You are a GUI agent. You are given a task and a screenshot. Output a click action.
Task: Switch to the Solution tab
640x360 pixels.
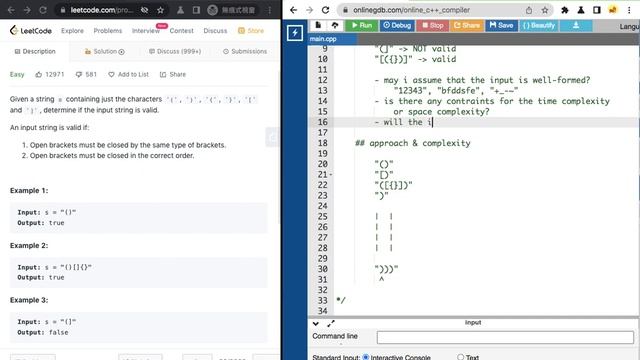104,51
